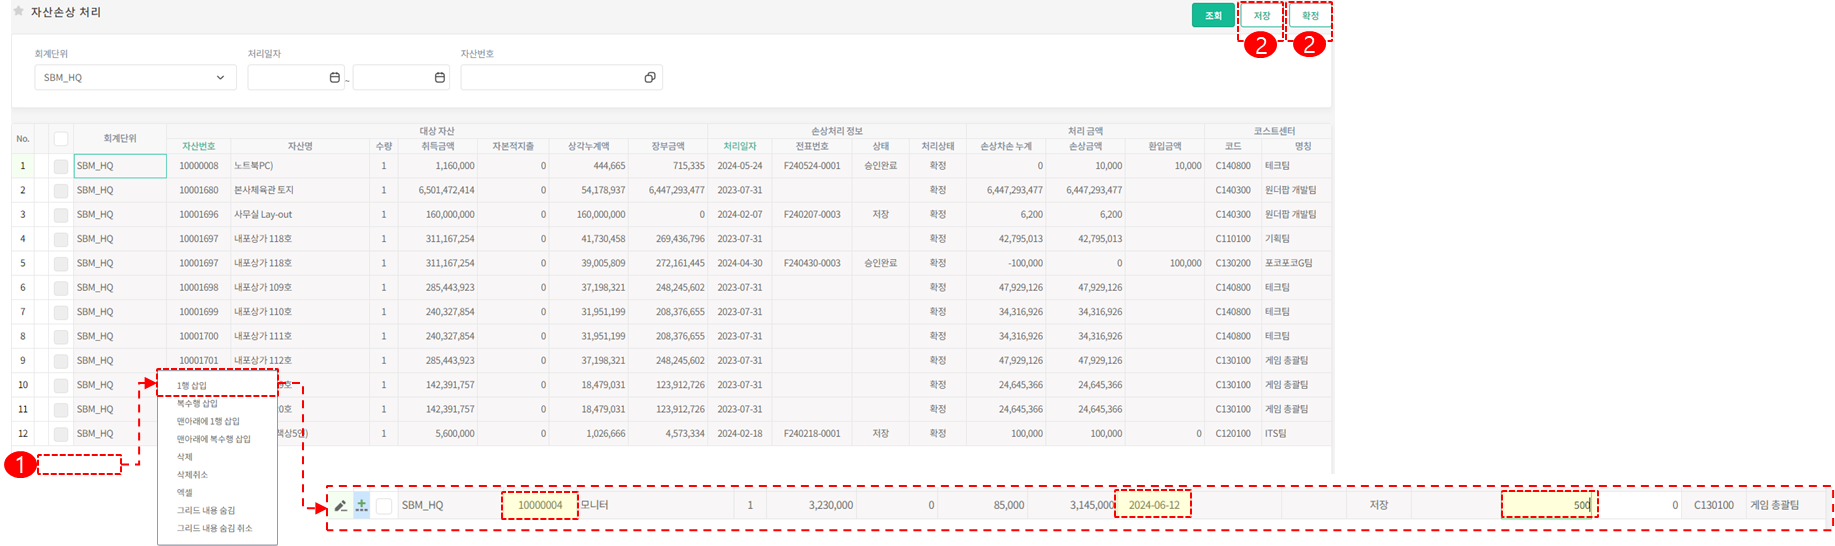Click the 저장 save button
Screen dimensions: 1835x546
[x=1262, y=16]
